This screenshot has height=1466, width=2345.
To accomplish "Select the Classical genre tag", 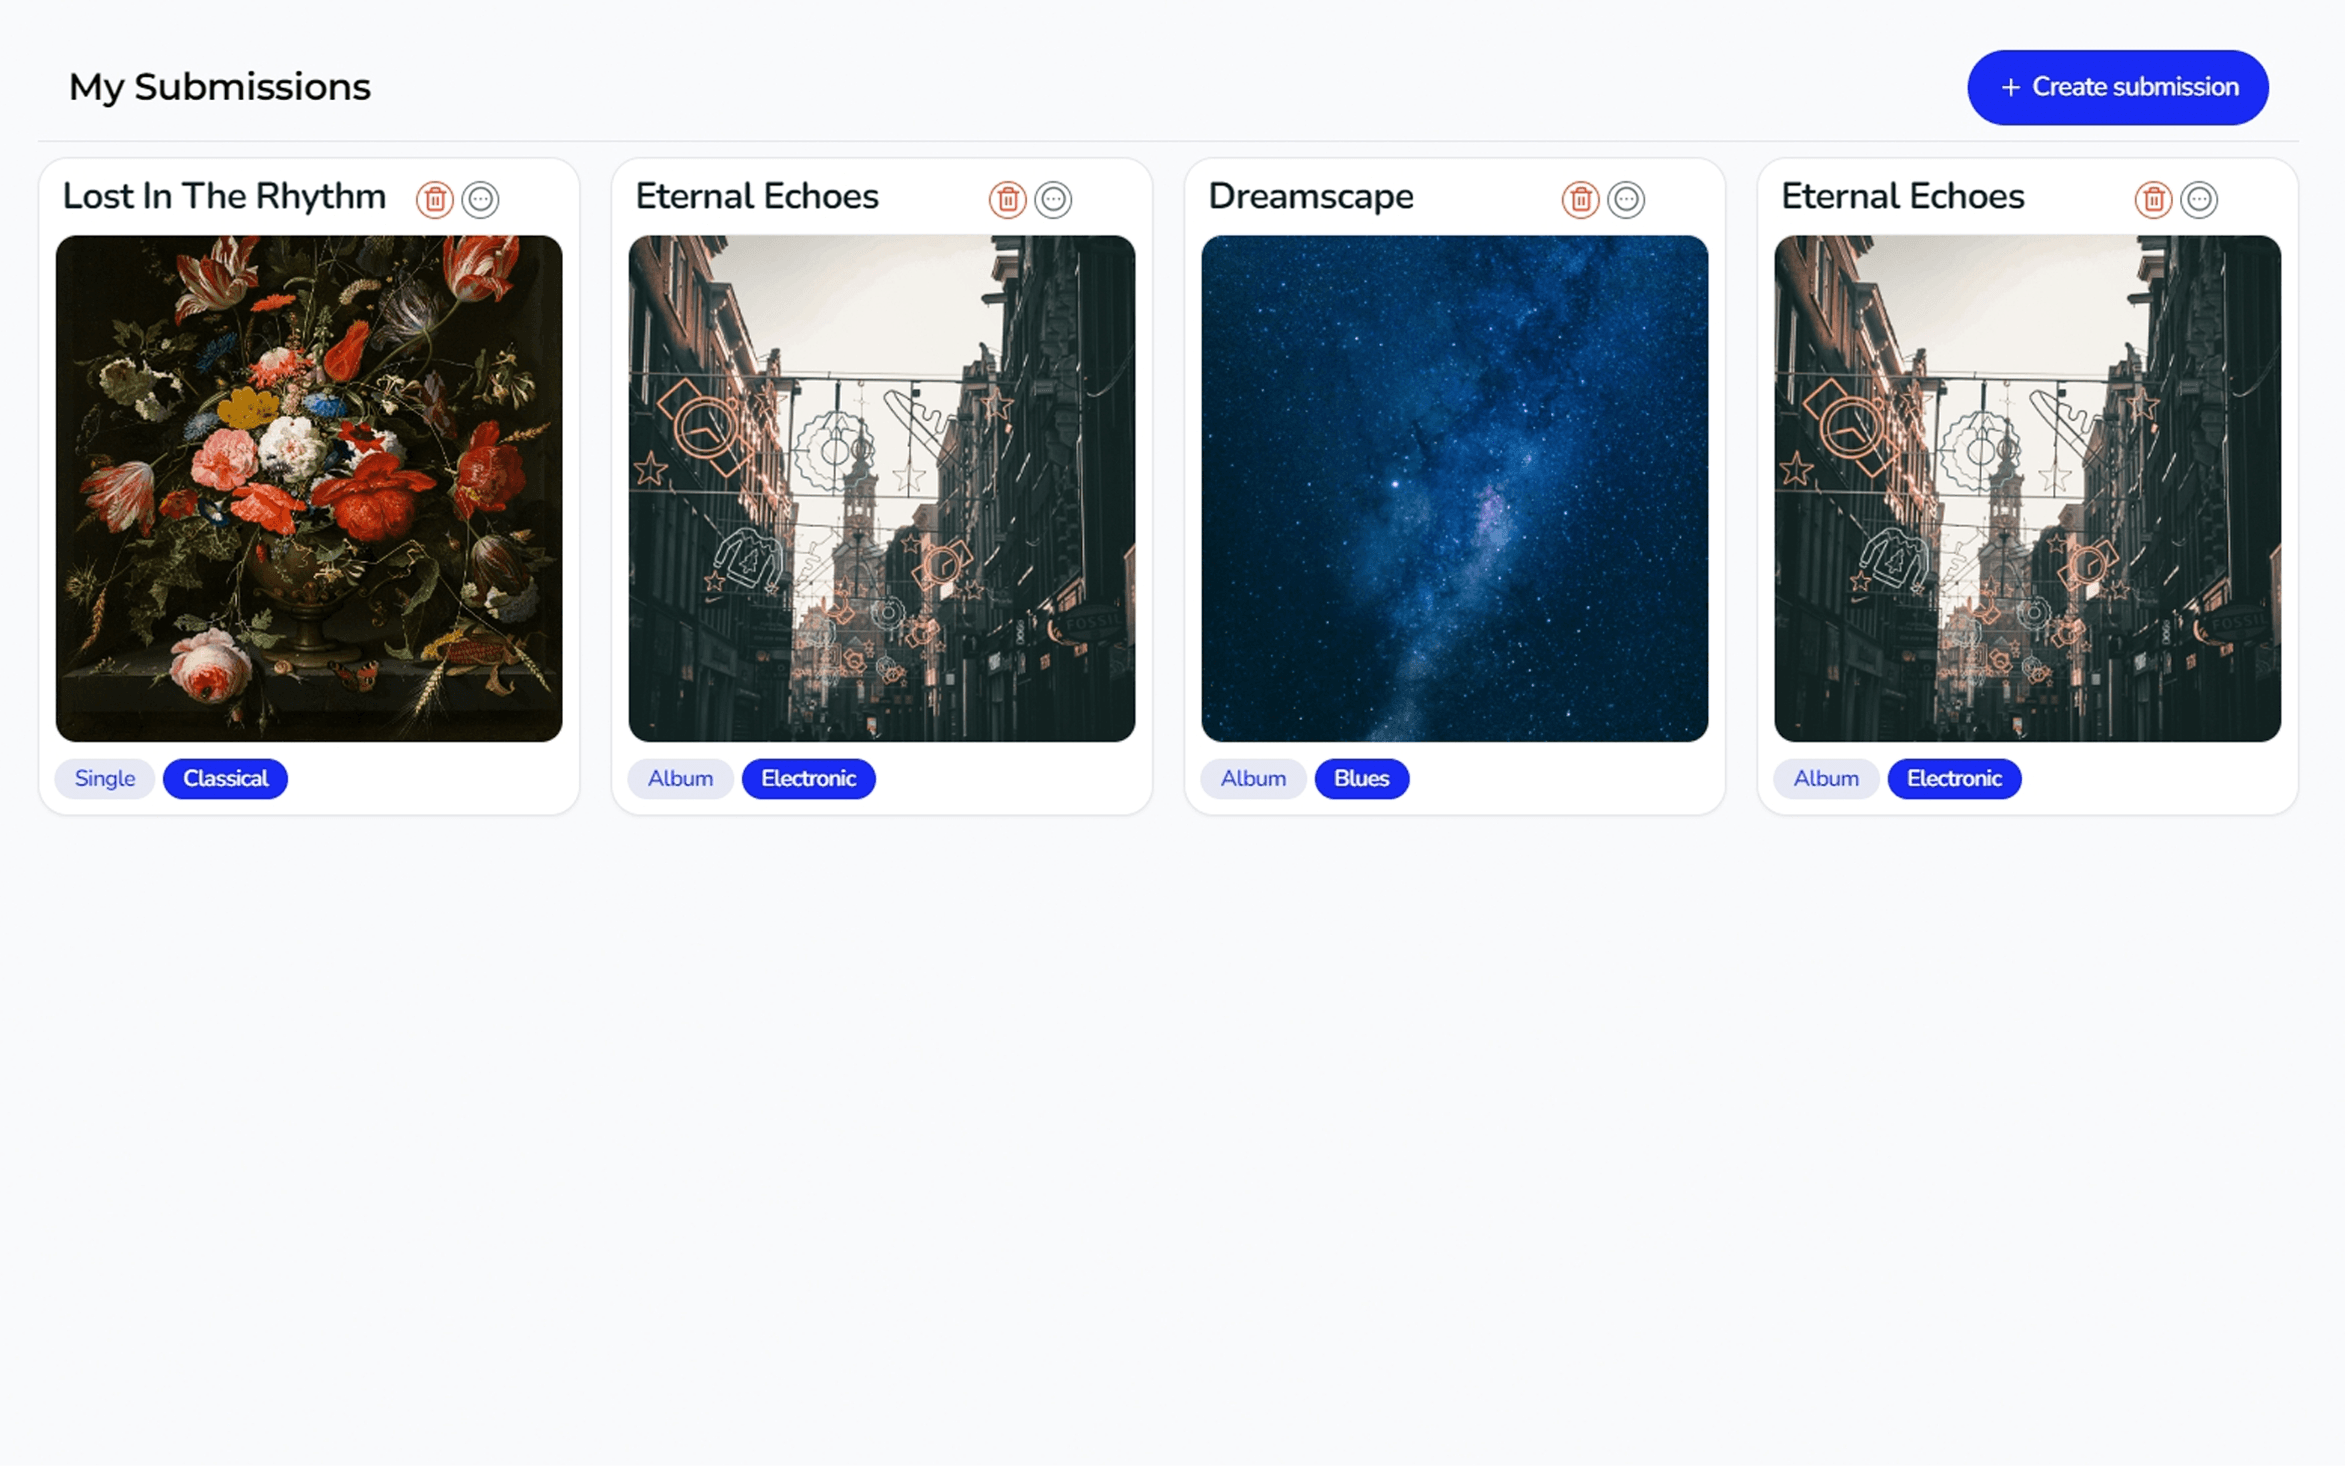I will tap(225, 778).
